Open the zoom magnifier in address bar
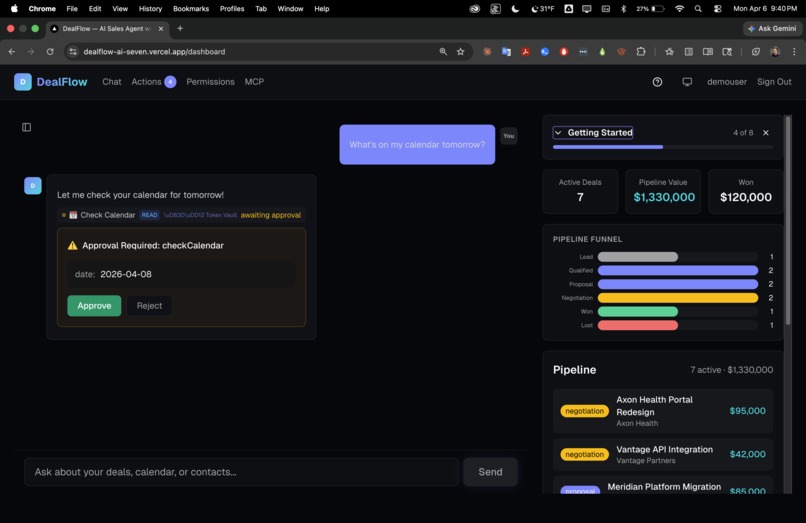The image size is (806, 523). [443, 51]
